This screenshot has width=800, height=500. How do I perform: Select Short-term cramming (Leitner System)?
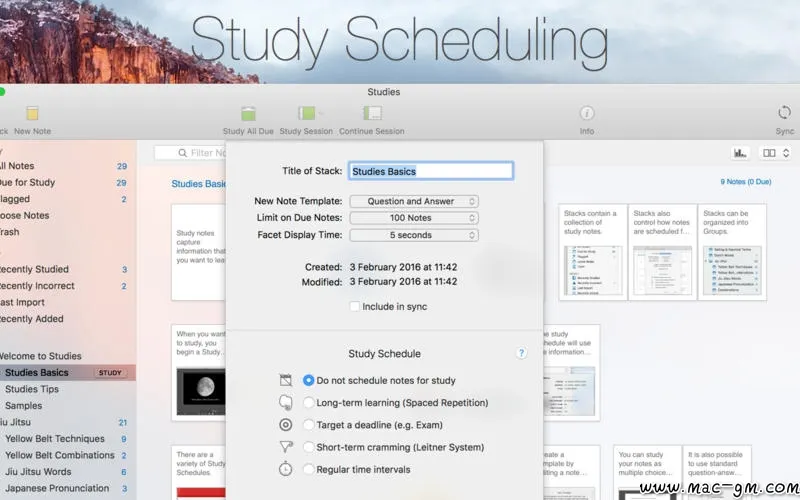[308, 447]
